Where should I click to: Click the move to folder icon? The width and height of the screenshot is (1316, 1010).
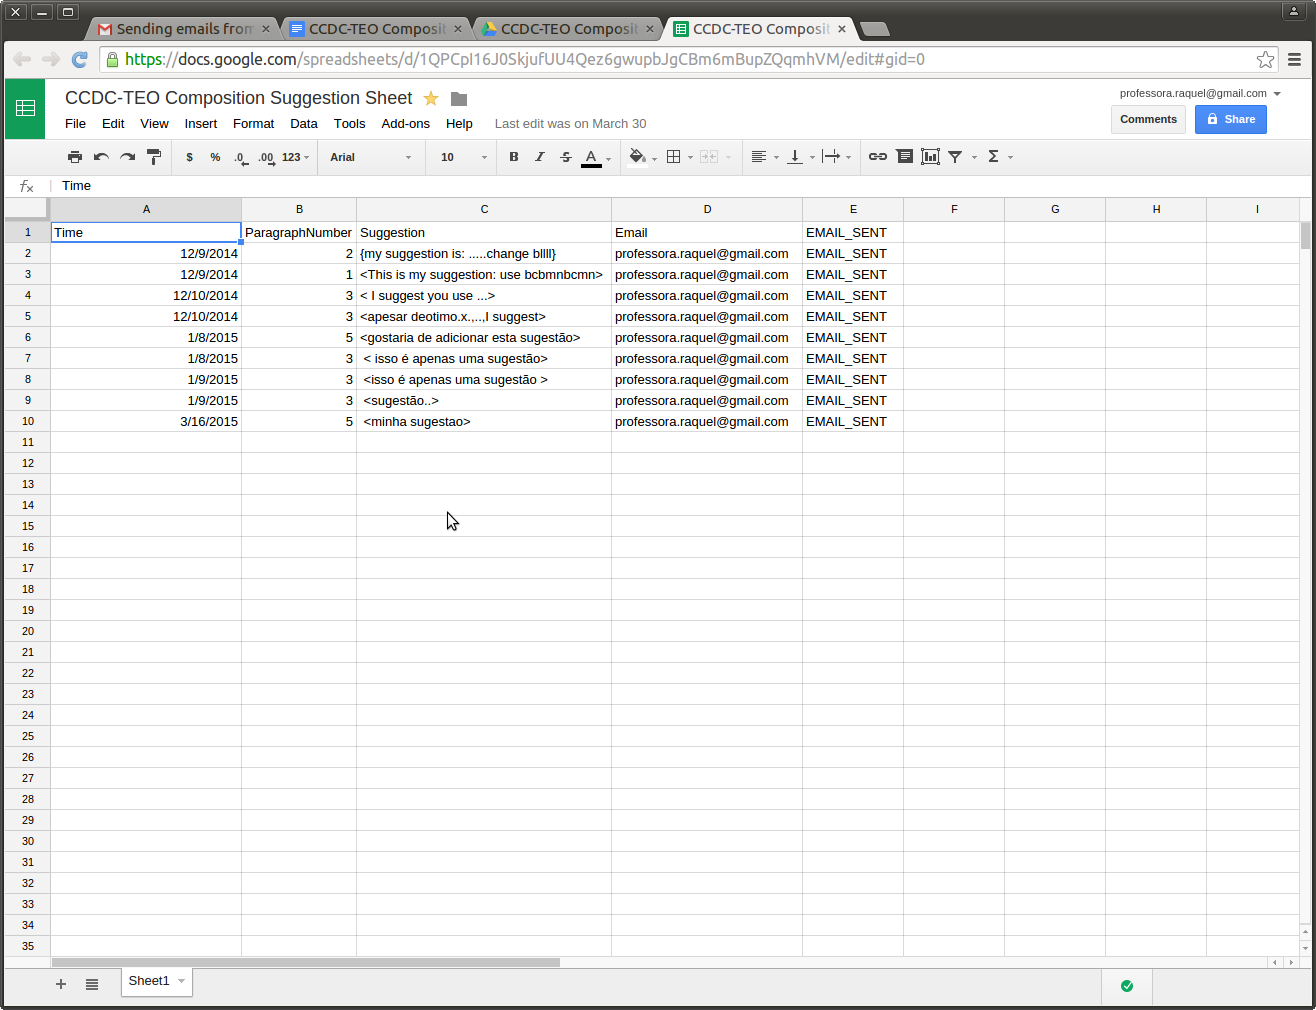(x=459, y=98)
